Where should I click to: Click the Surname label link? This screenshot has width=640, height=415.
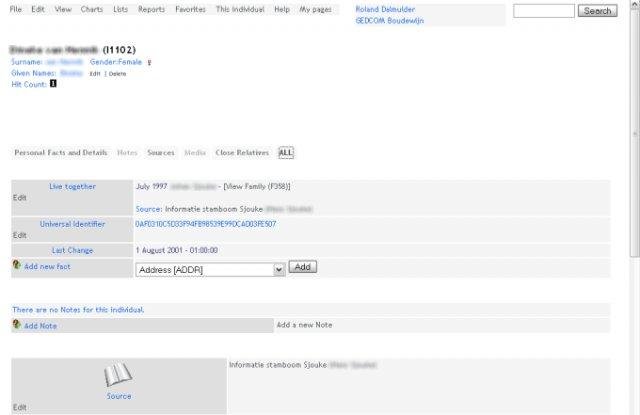[x=27, y=62]
